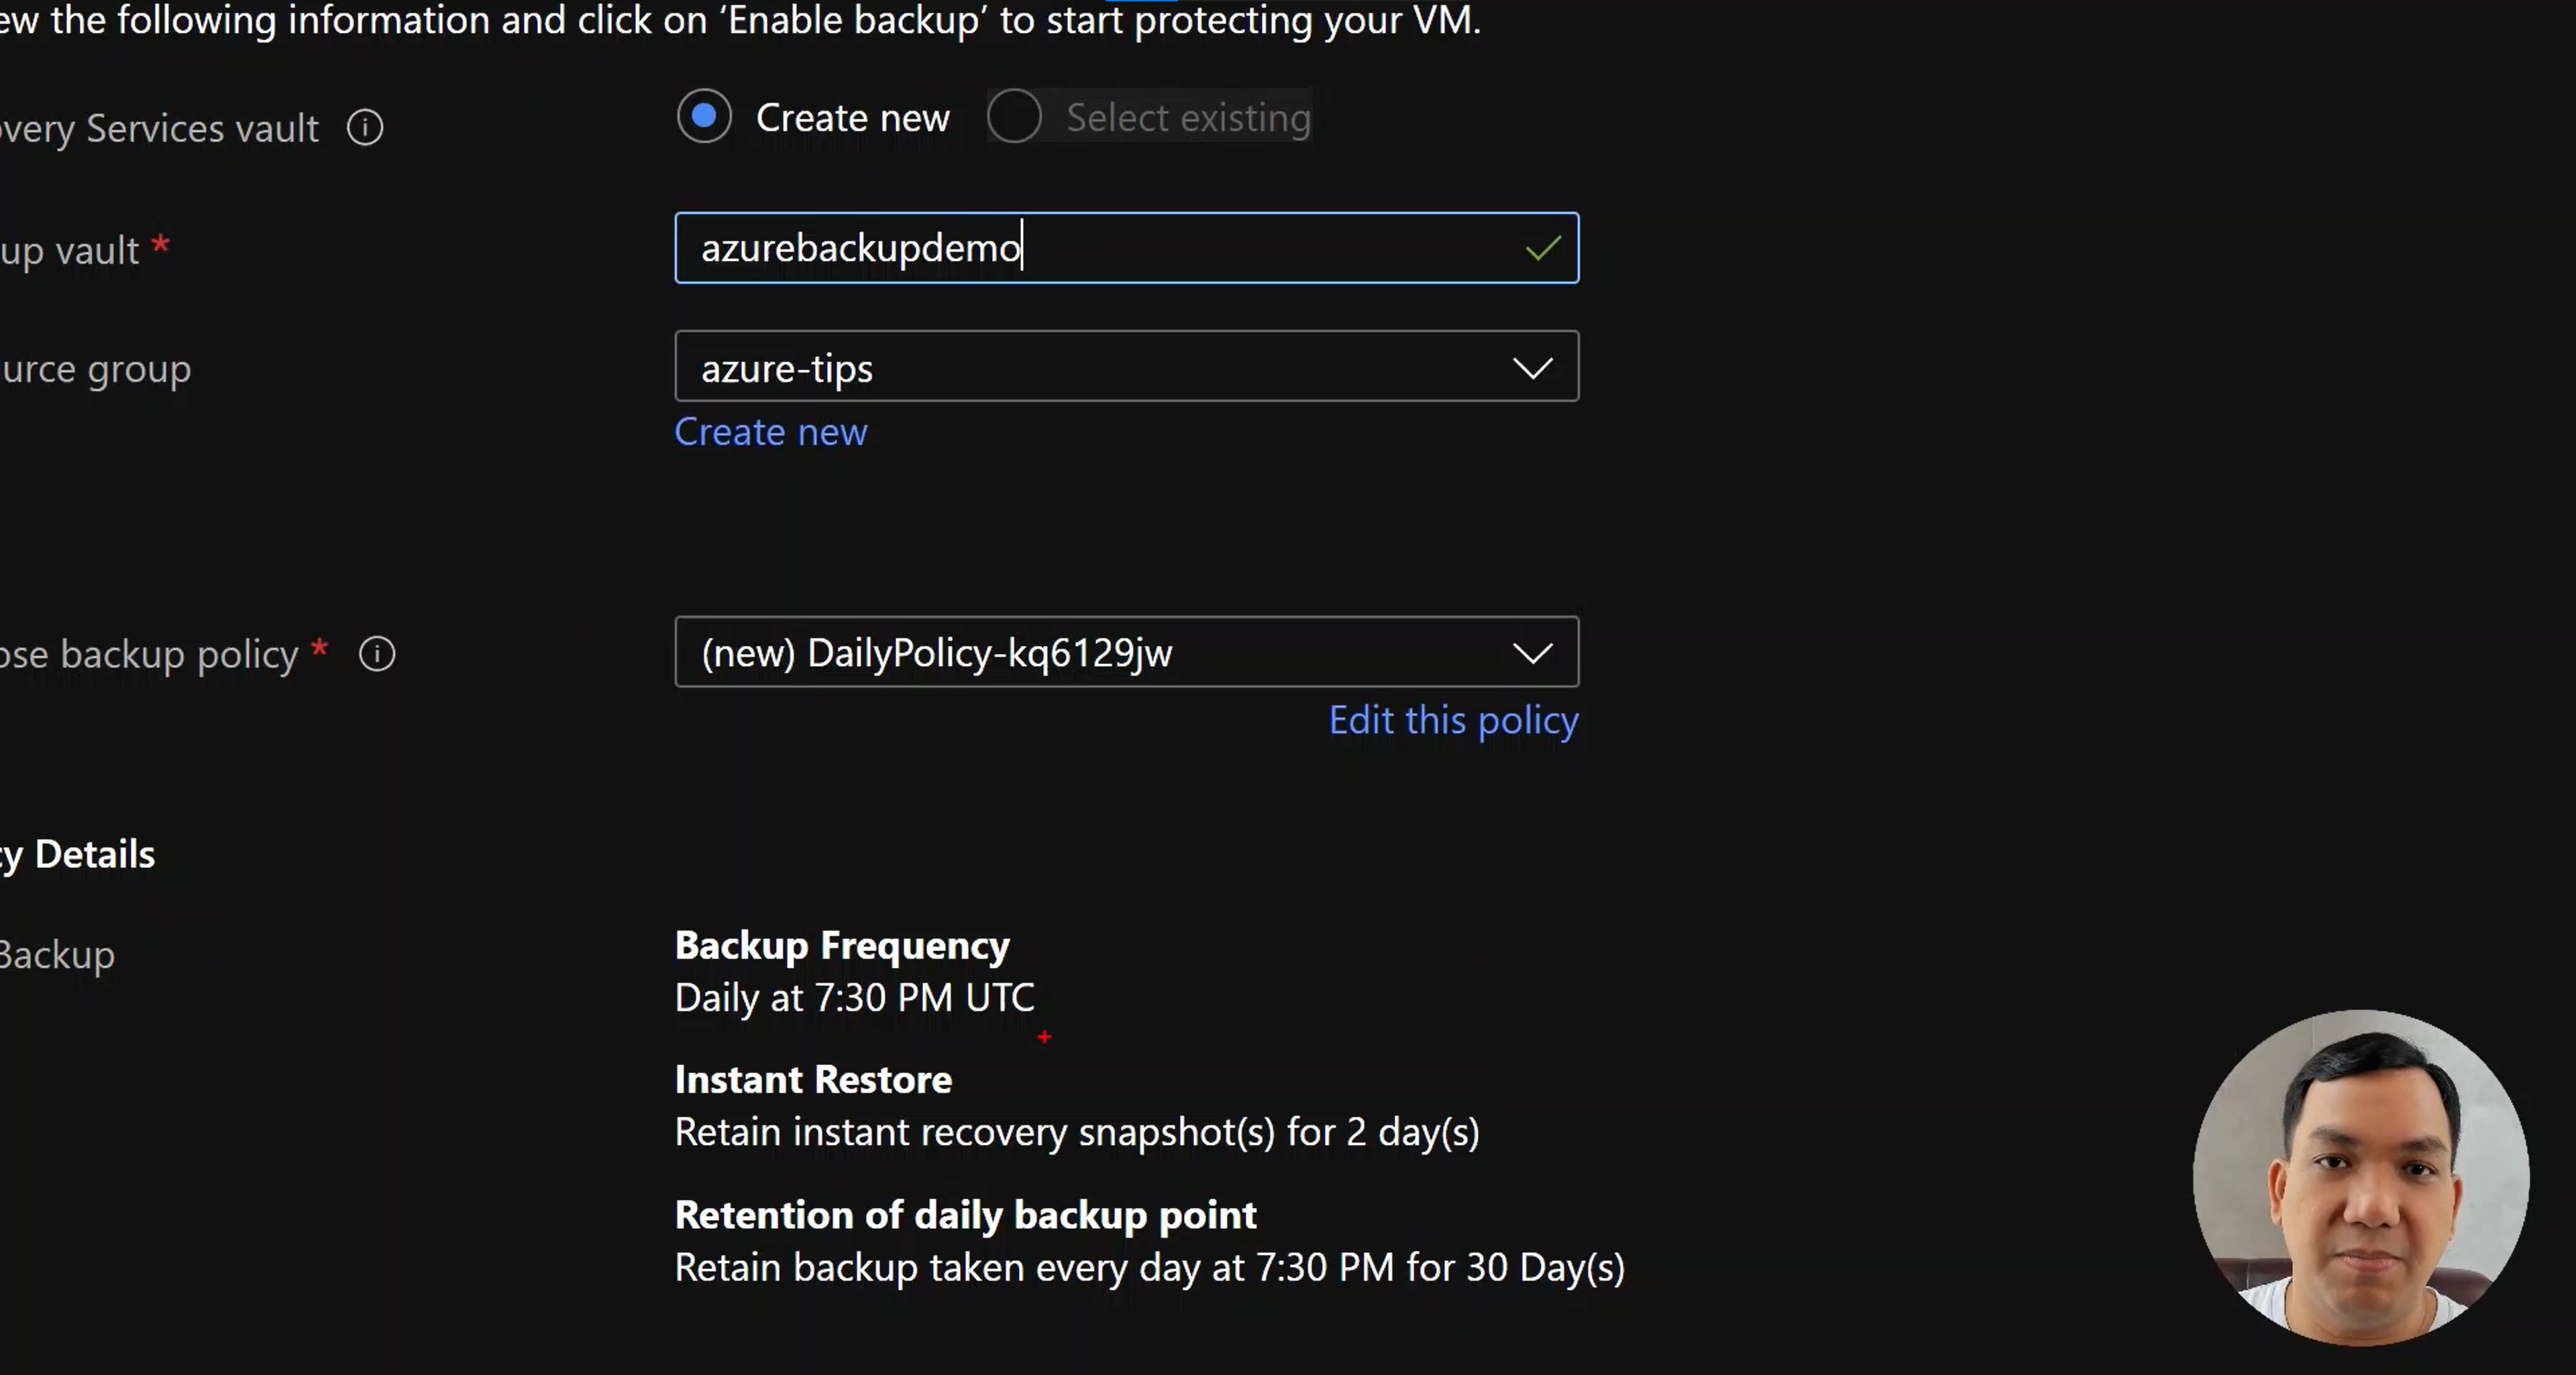
Task: Click the red asterisk beside Choose backup policy
Action: point(319,648)
